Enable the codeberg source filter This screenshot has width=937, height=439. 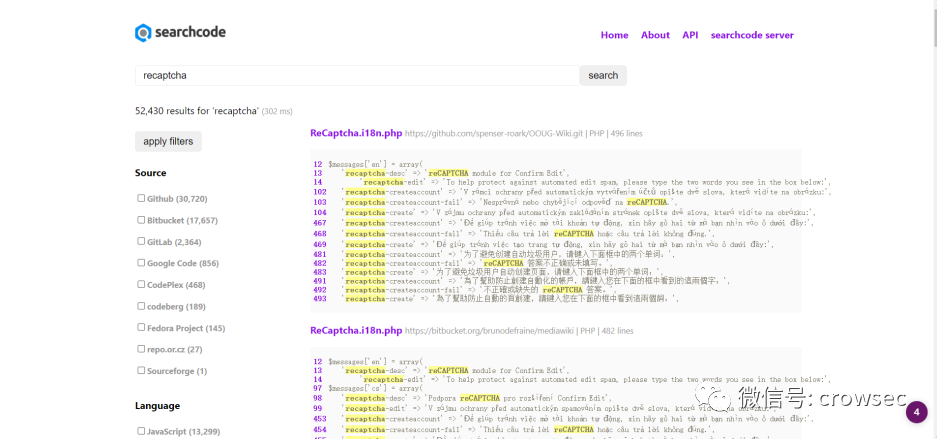point(142,306)
